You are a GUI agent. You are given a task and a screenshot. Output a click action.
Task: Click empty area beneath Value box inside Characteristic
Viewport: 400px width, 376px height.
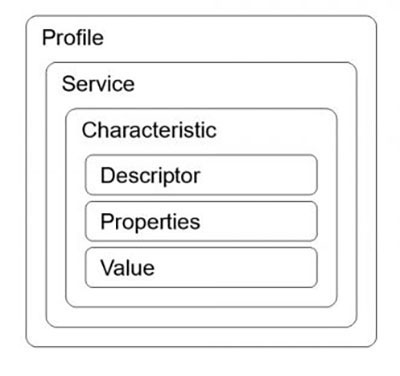201,297
